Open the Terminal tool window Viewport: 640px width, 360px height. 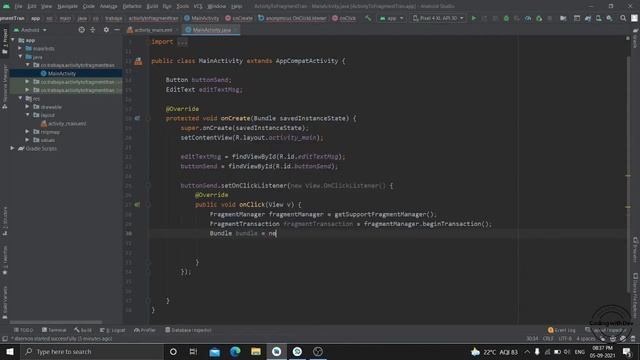pos(54,330)
